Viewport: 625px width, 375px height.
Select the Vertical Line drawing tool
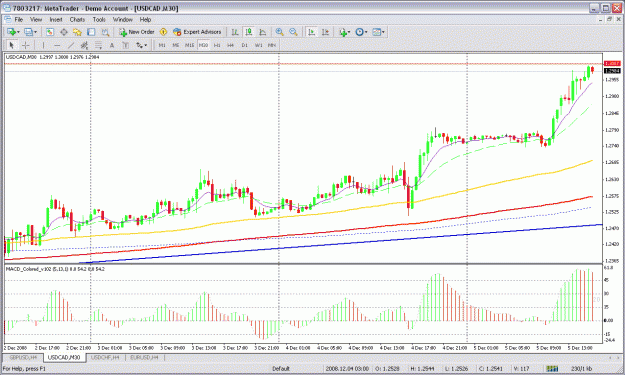pyautogui.click(x=43, y=45)
